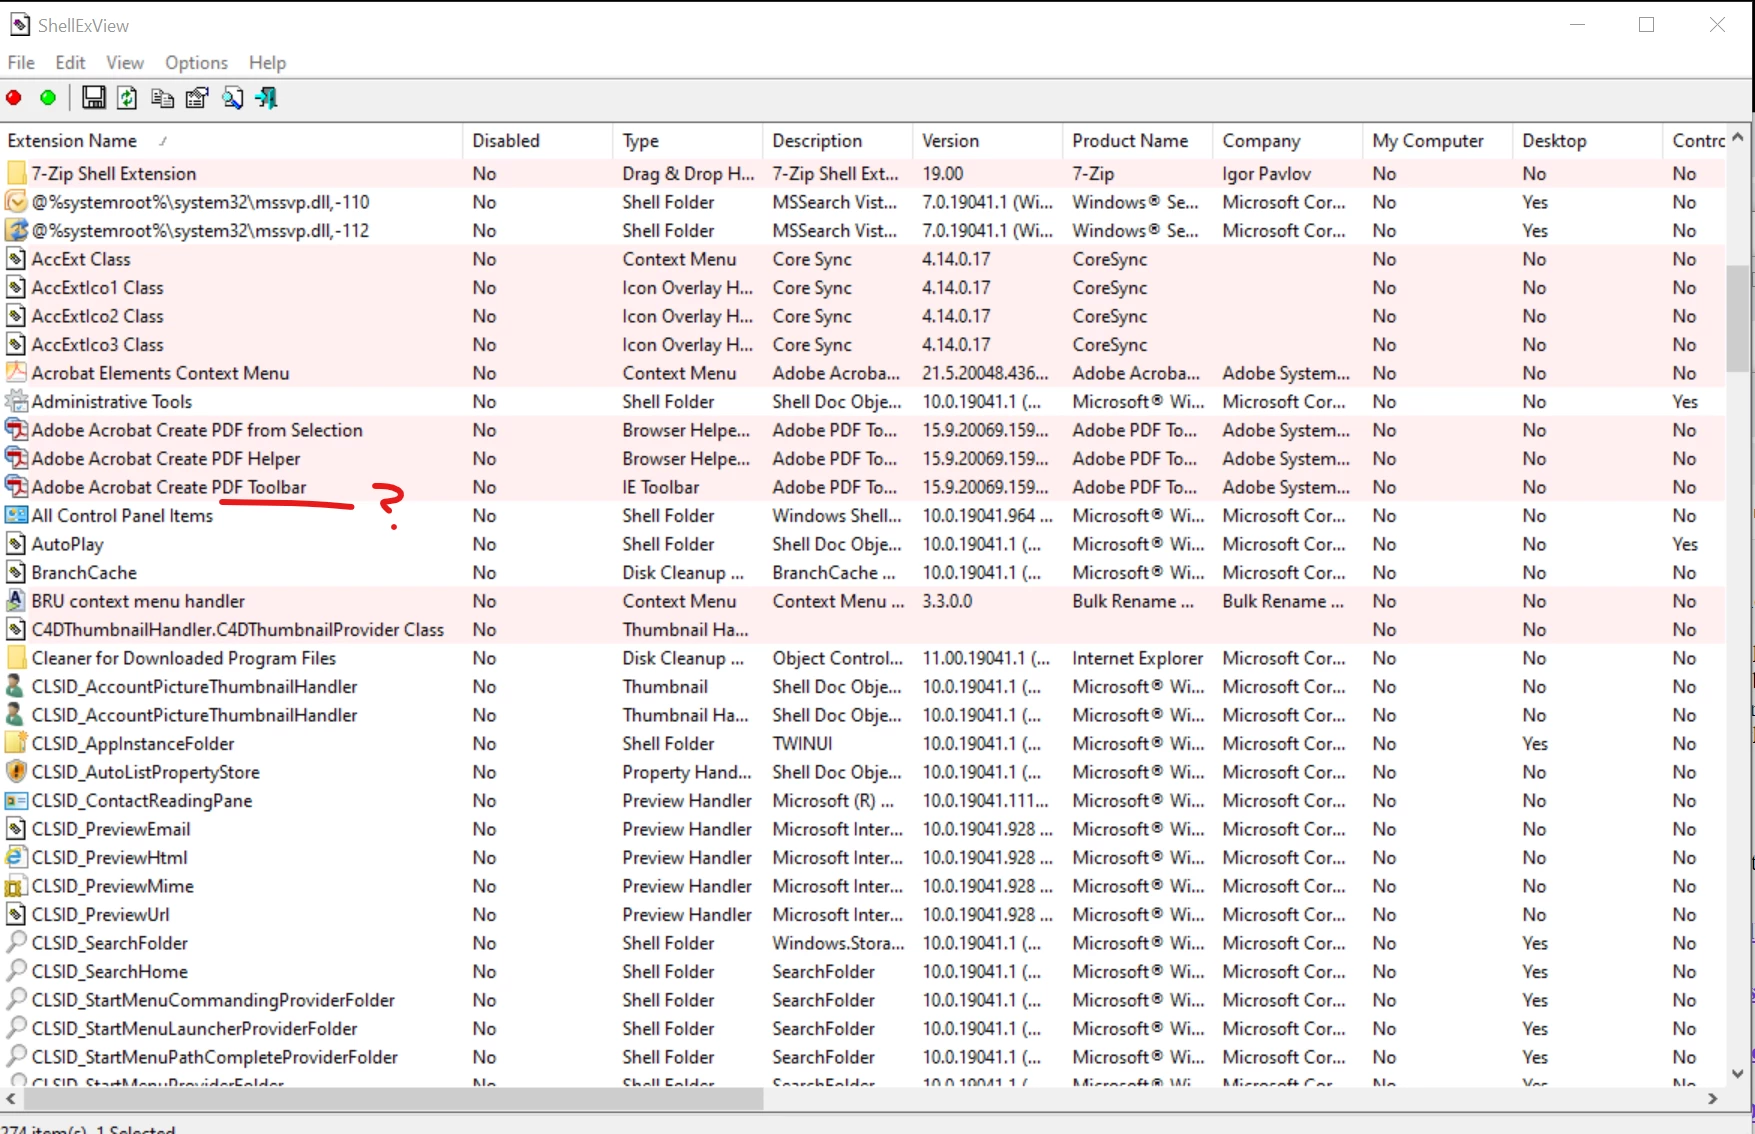
Task: Click the CLSID_AutoListPropertyStore shield icon
Action: click(16, 772)
